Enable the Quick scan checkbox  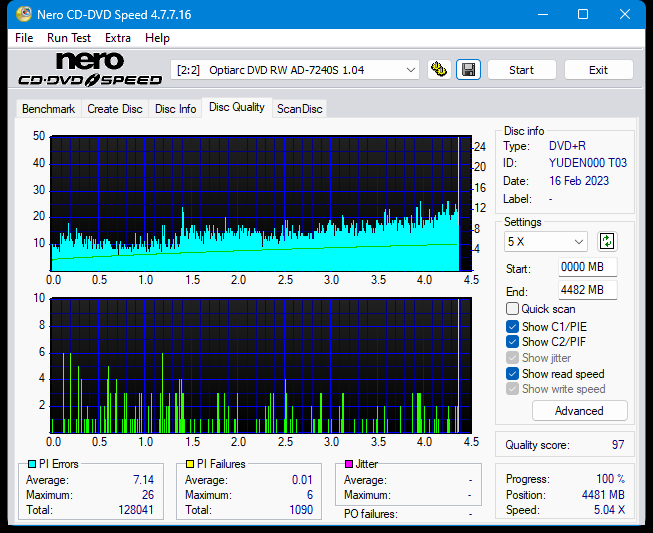click(512, 309)
